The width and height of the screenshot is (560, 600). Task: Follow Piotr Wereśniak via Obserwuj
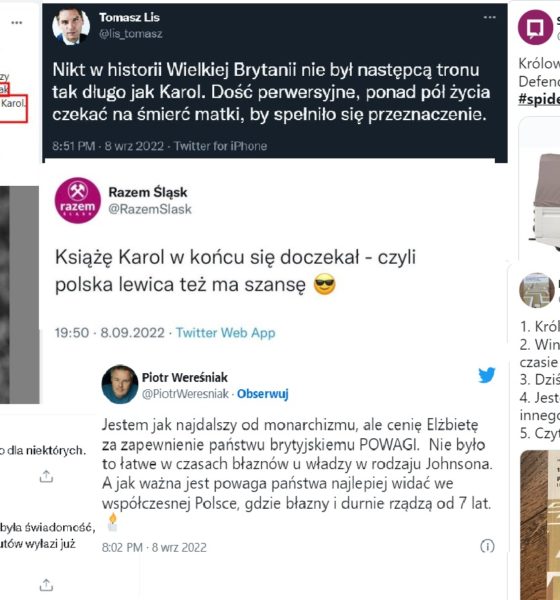pos(263,394)
